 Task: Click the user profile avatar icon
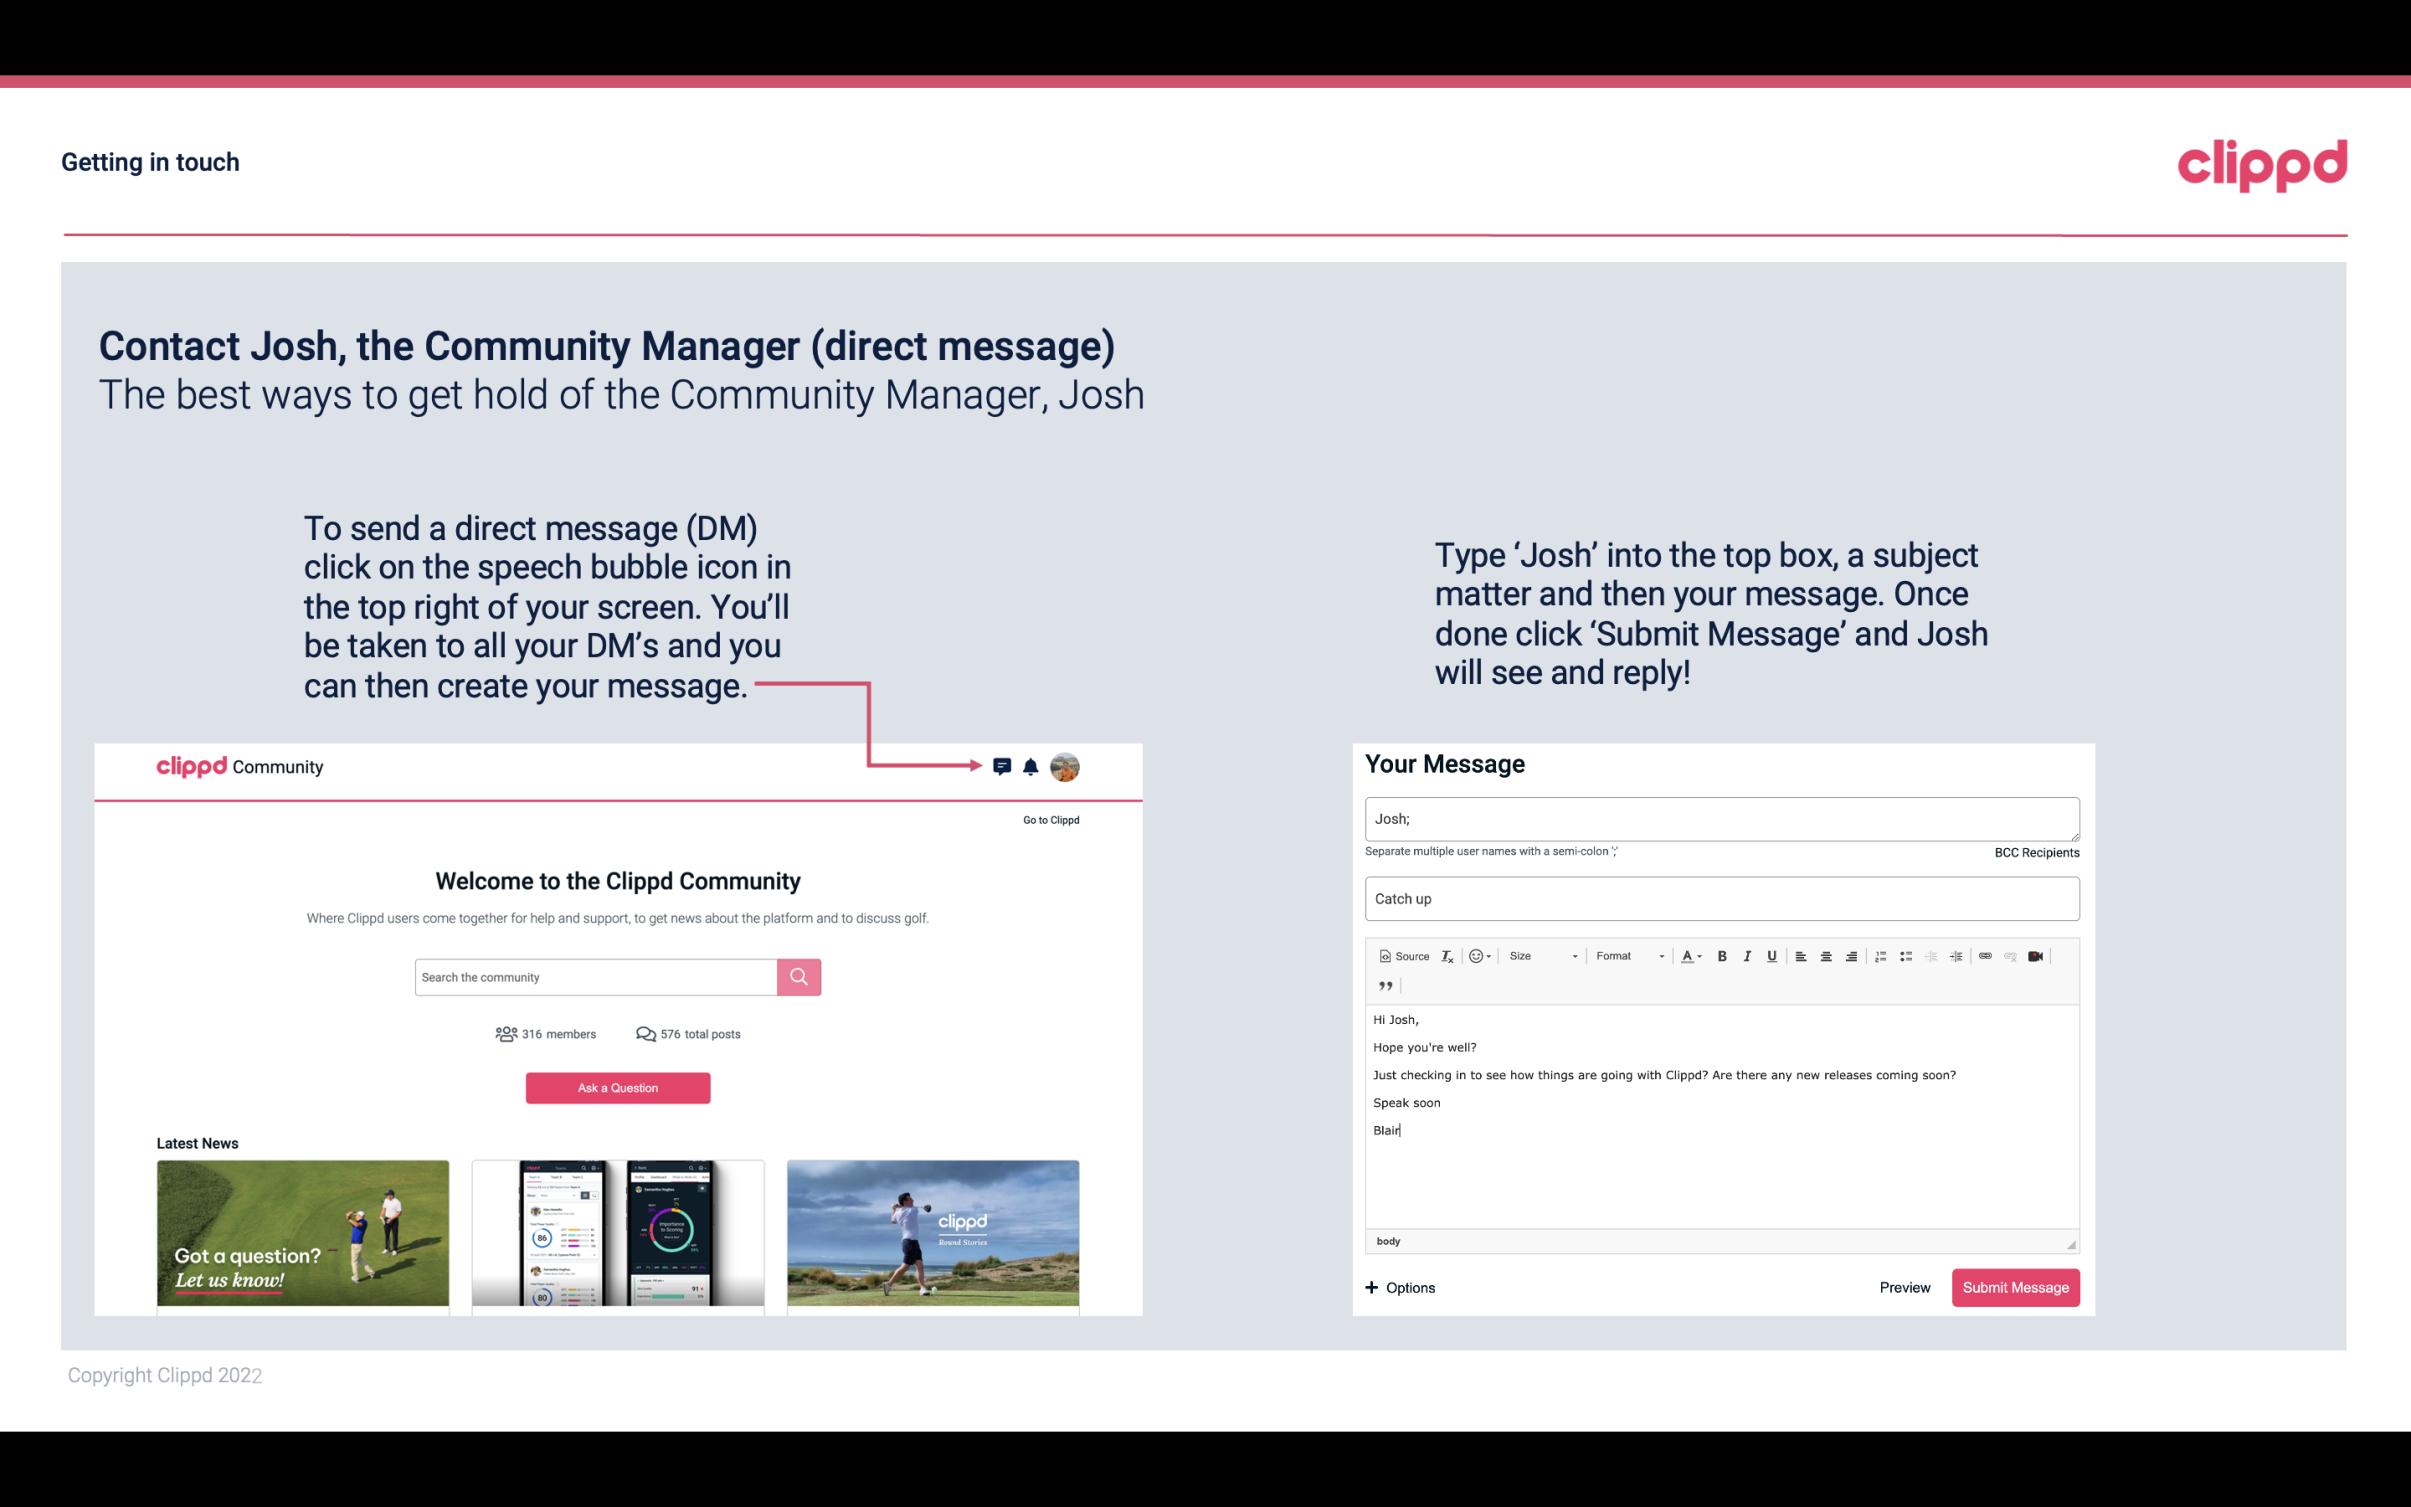coord(1064,767)
